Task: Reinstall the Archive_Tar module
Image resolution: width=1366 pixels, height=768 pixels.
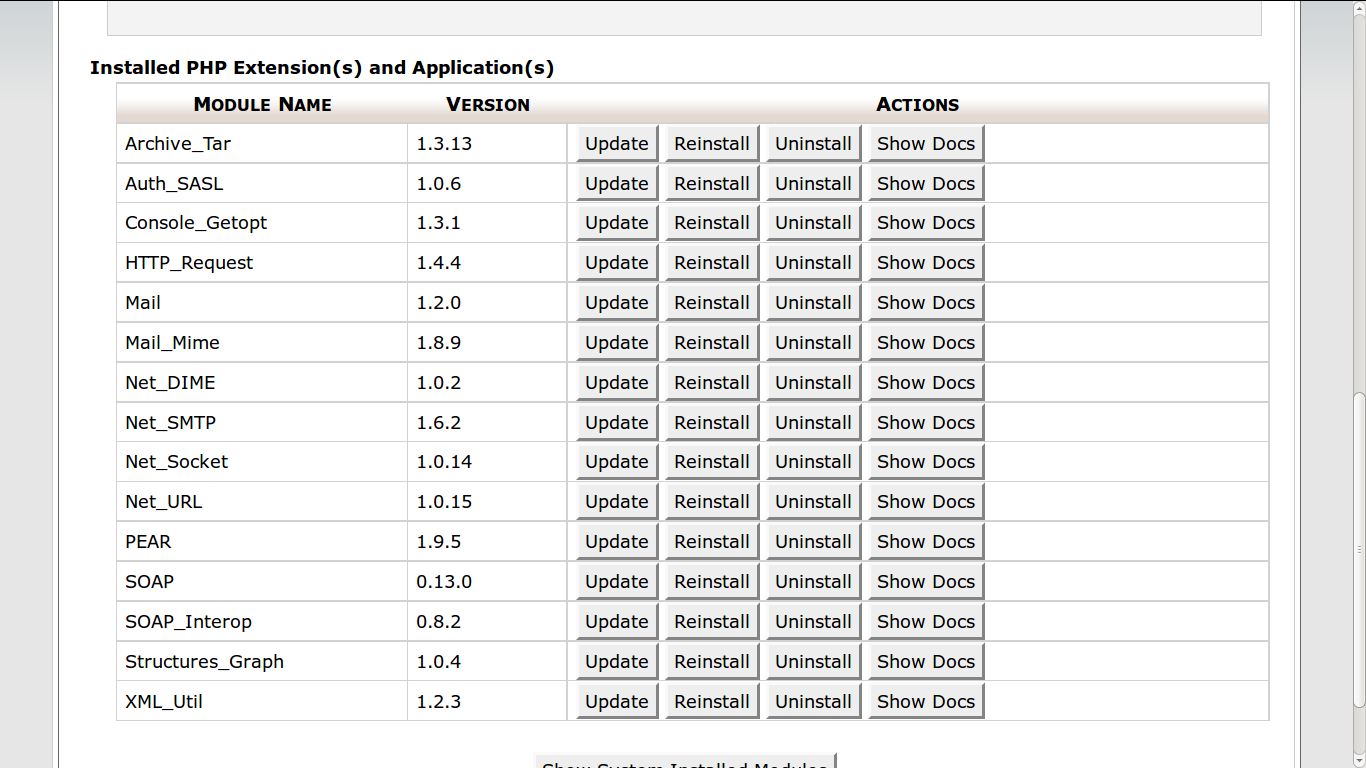Action: point(712,143)
